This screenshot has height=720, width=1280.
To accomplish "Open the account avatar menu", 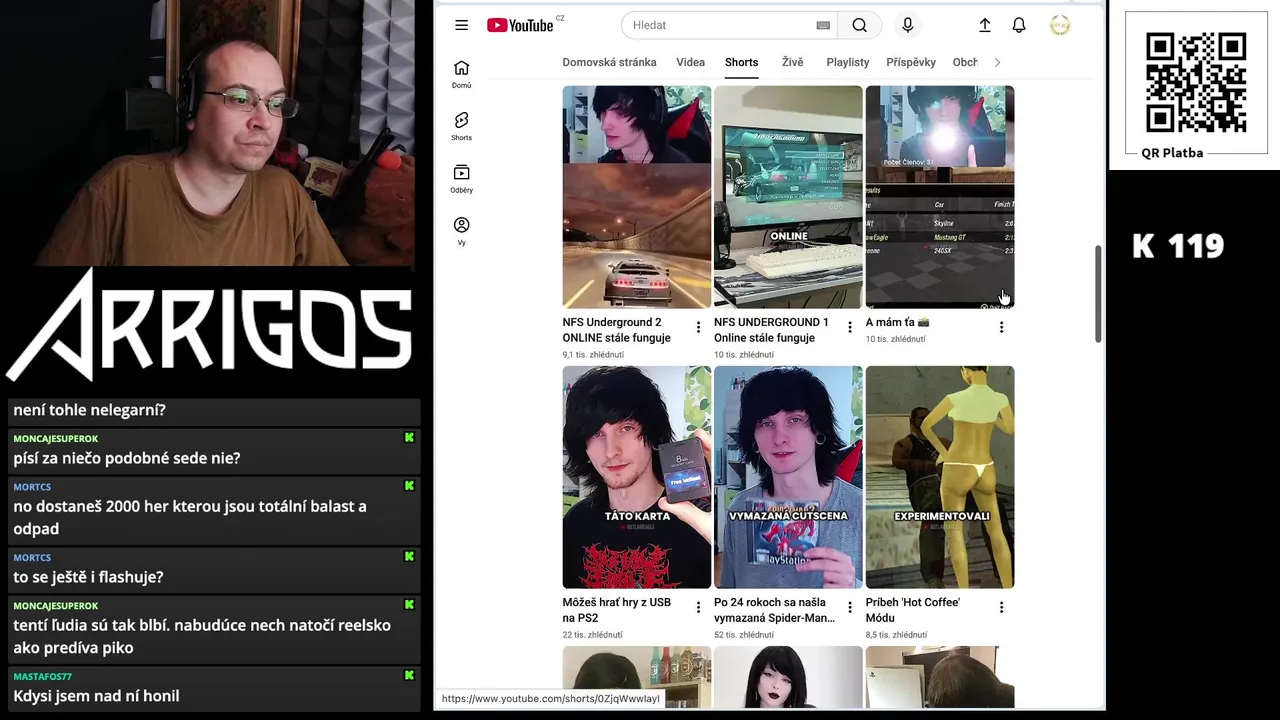I will click(x=1060, y=25).
